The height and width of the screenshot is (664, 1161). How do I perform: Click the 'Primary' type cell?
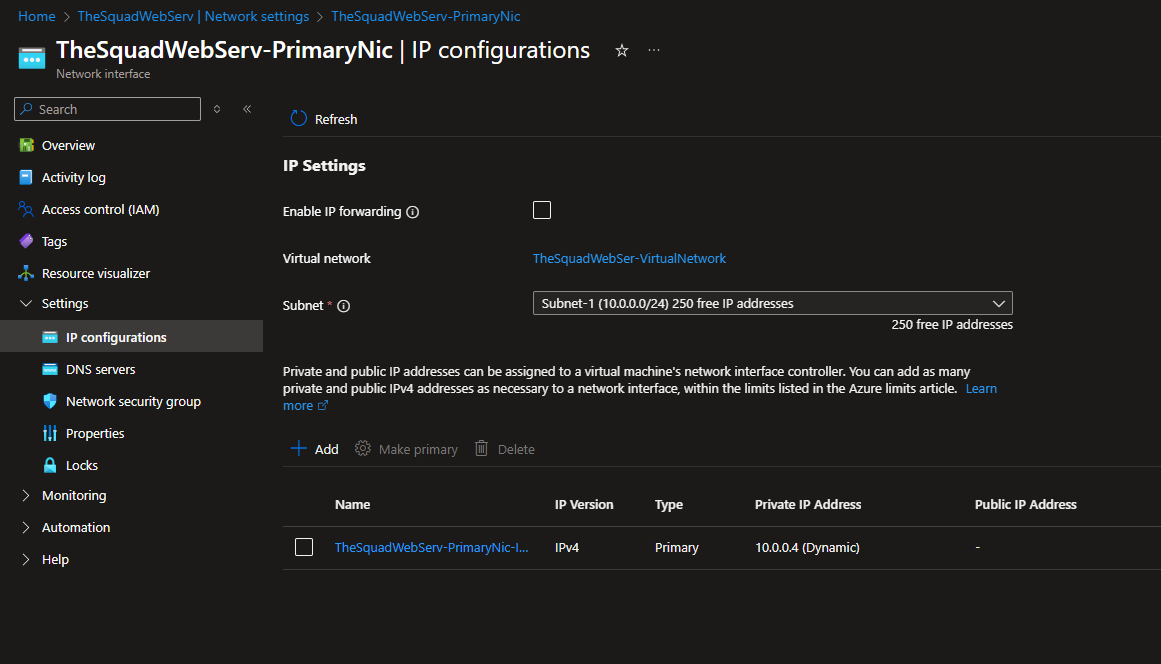677,548
